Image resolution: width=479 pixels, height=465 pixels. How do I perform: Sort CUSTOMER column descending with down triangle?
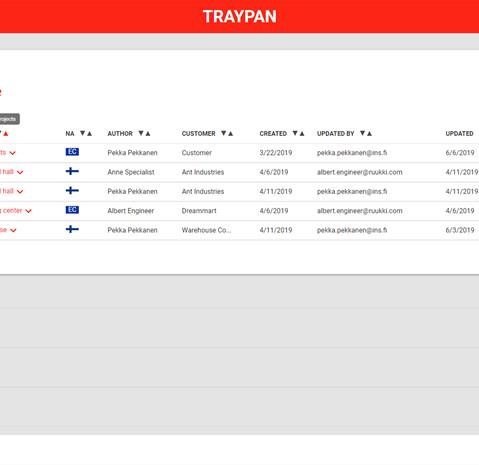(224, 133)
